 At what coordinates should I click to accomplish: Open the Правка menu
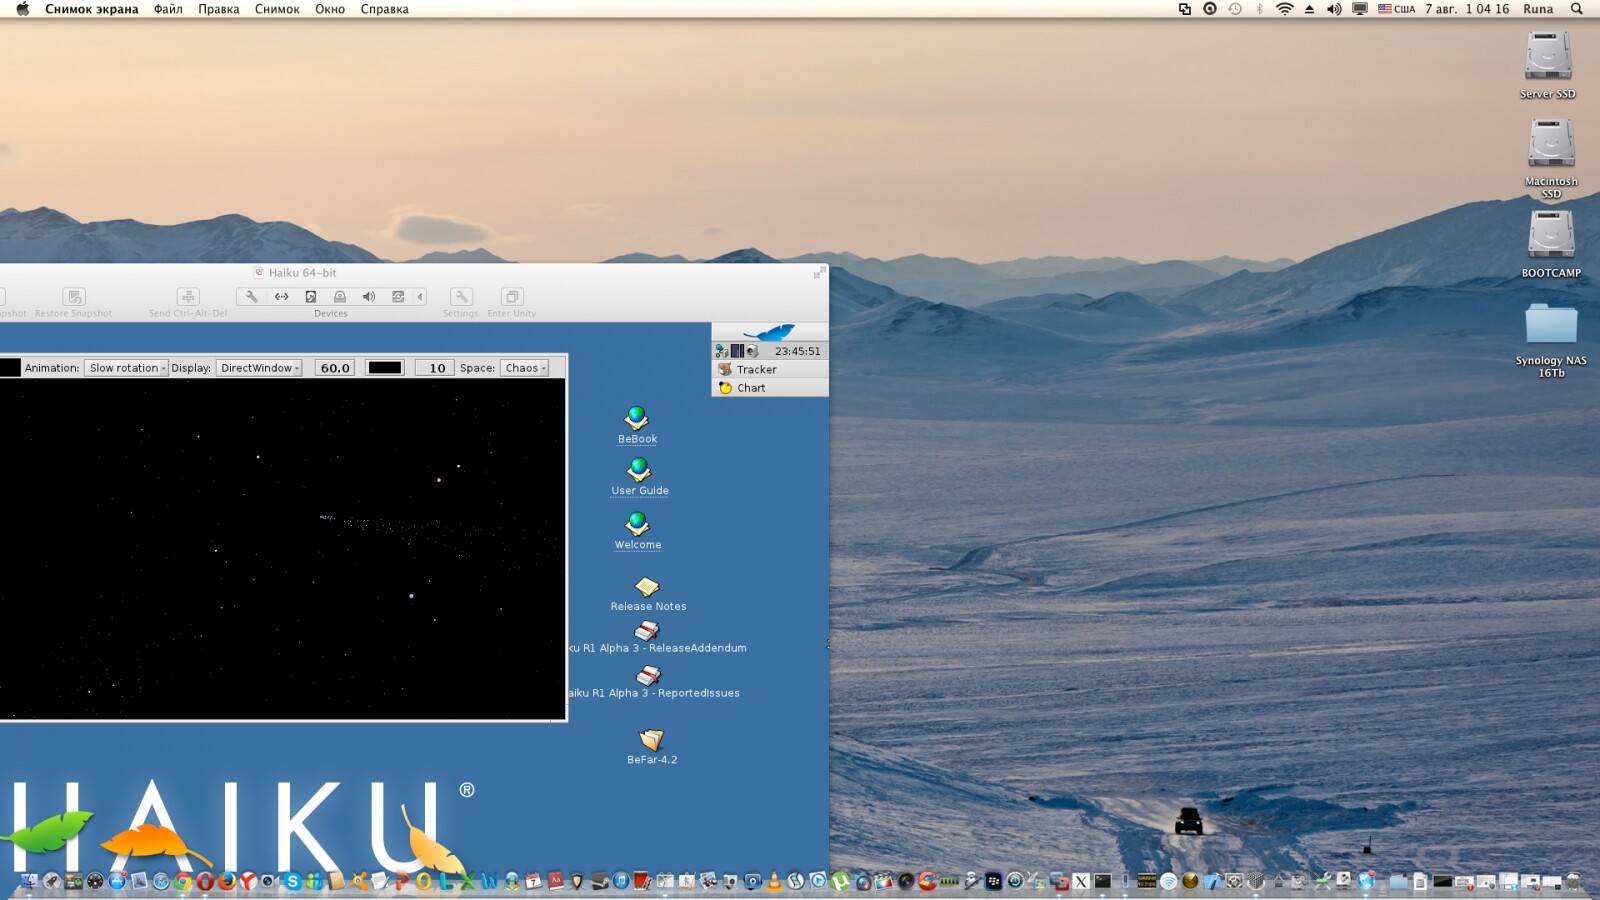[218, 9]
